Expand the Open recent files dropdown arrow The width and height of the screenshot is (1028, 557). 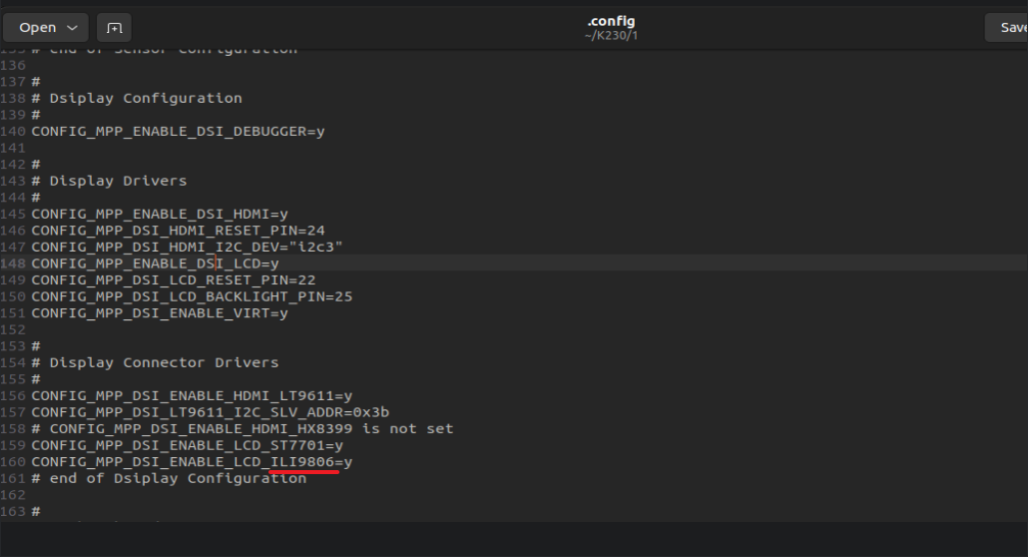pos(72,27)
